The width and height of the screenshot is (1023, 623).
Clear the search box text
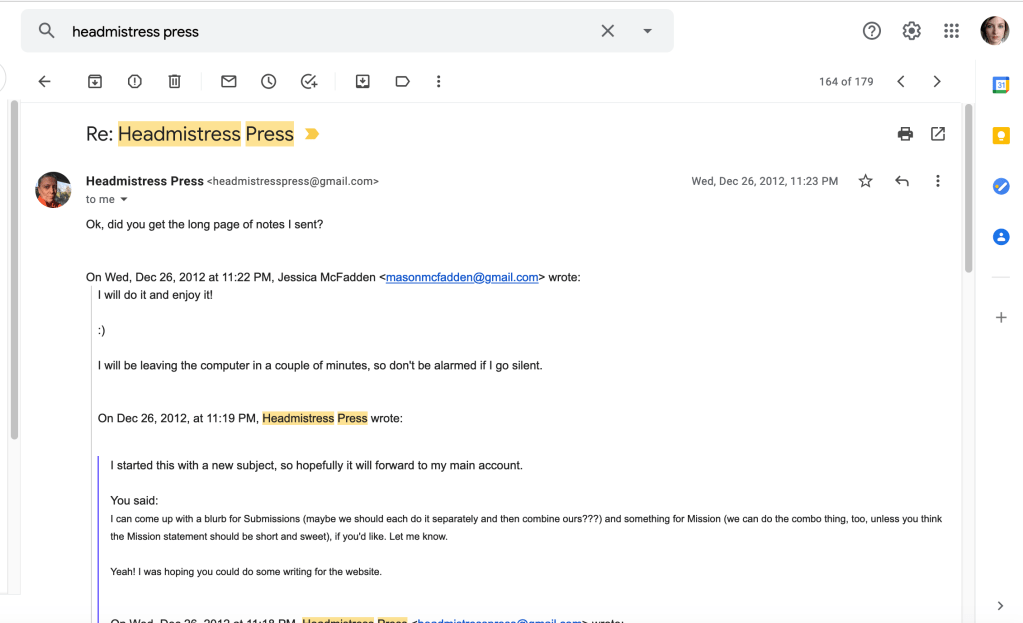point(607,31)
